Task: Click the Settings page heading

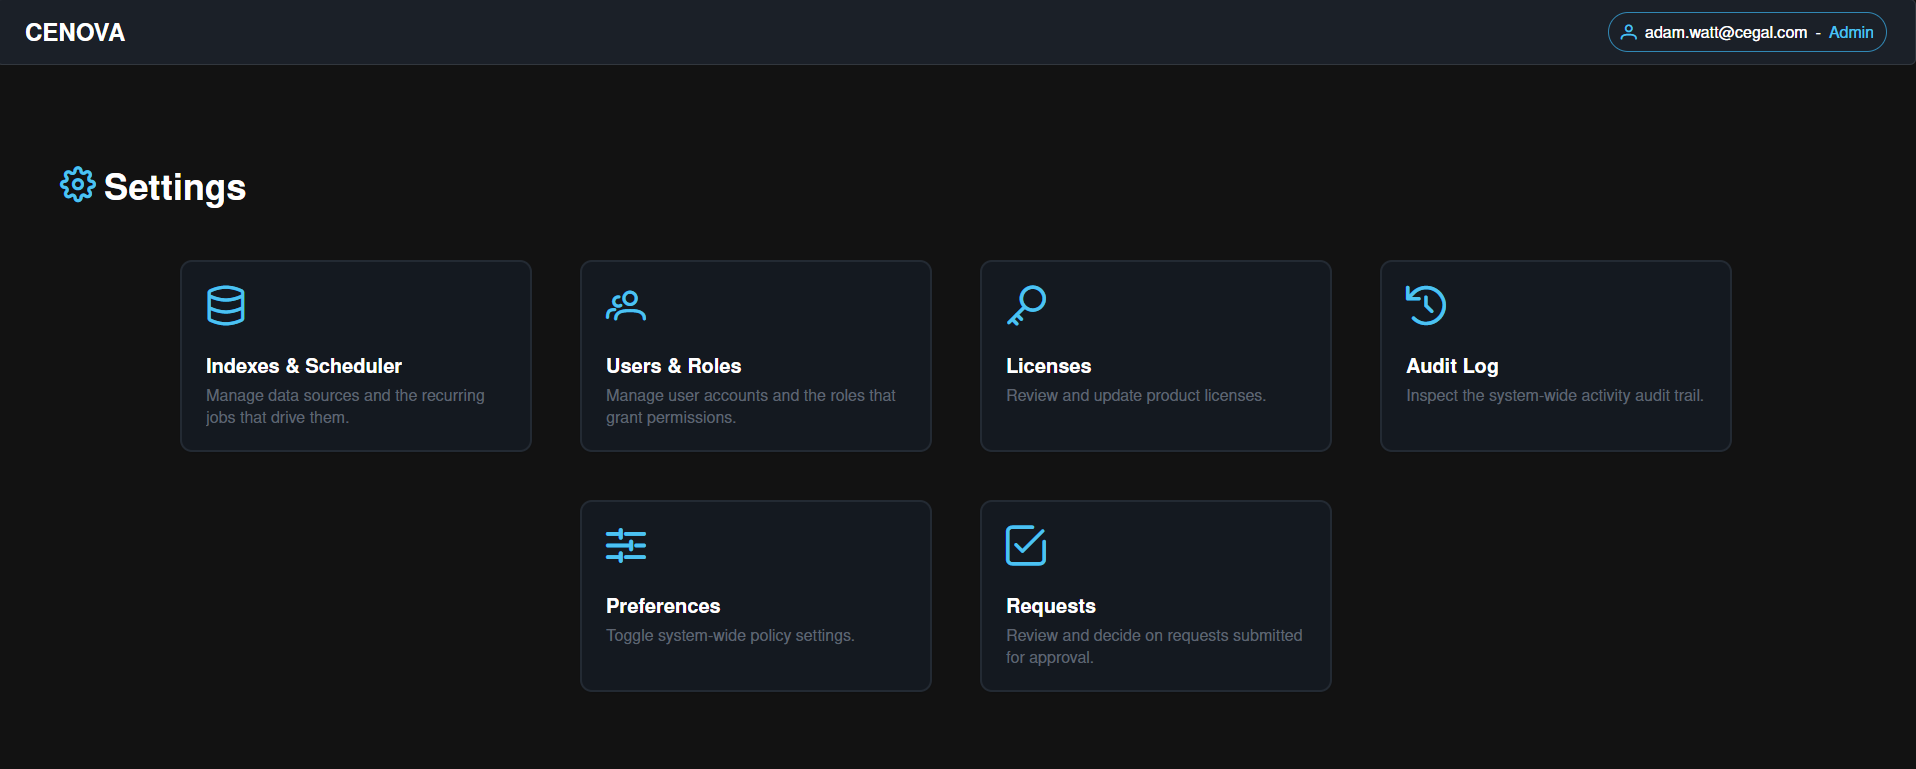Action: [175, 187]
